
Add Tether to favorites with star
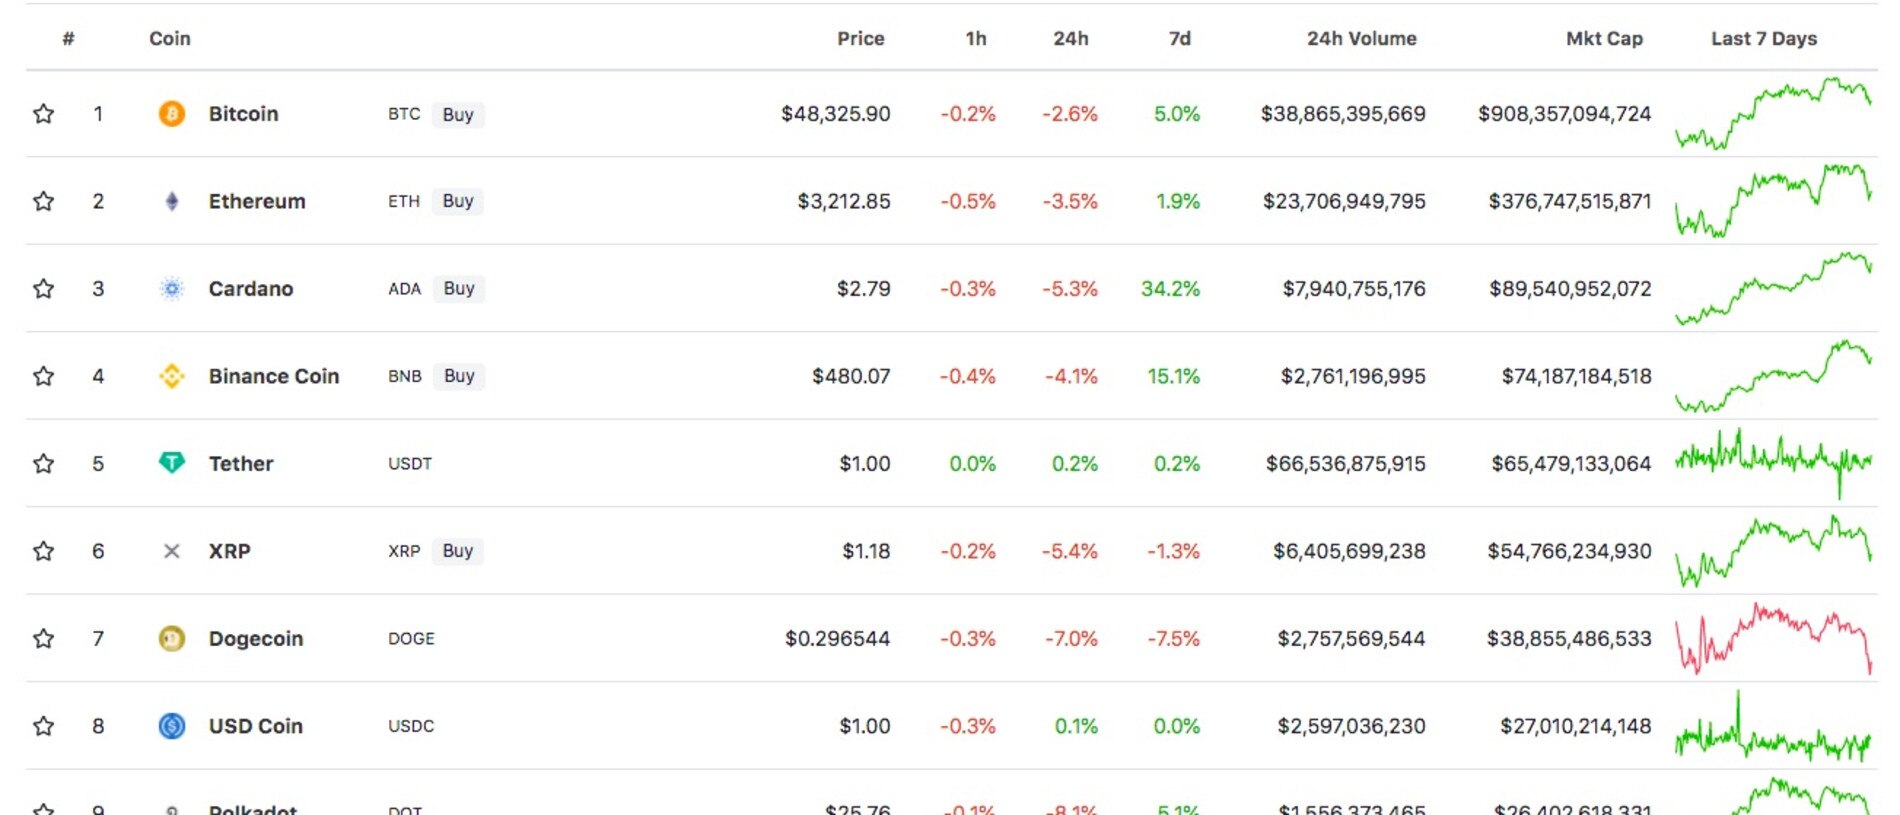tap(43, 464)
